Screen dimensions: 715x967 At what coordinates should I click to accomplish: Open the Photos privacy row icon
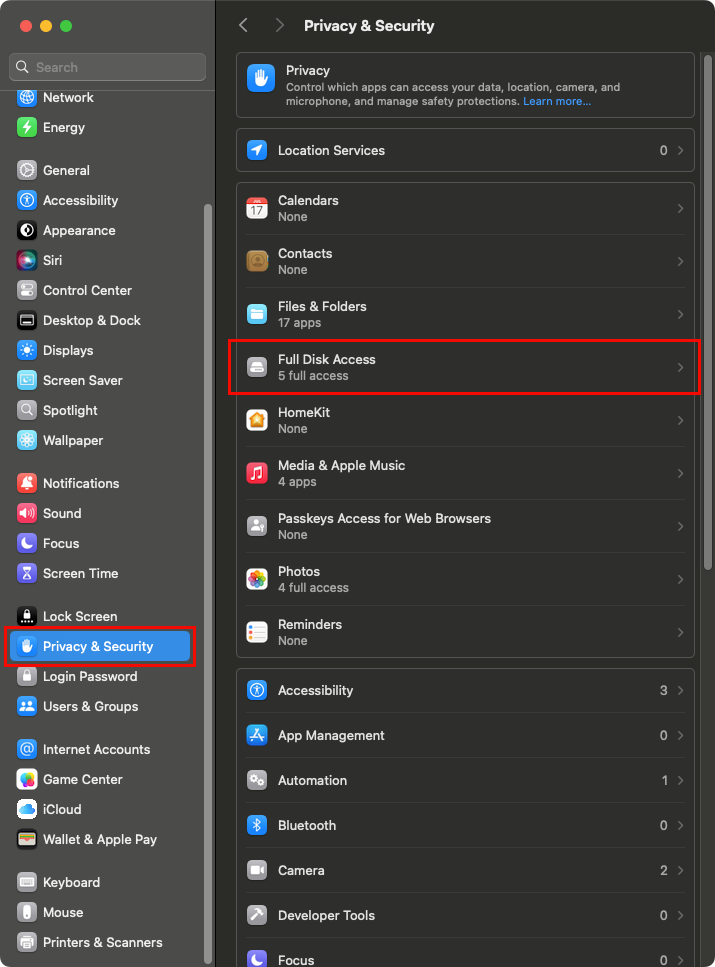tap(258, 579)
